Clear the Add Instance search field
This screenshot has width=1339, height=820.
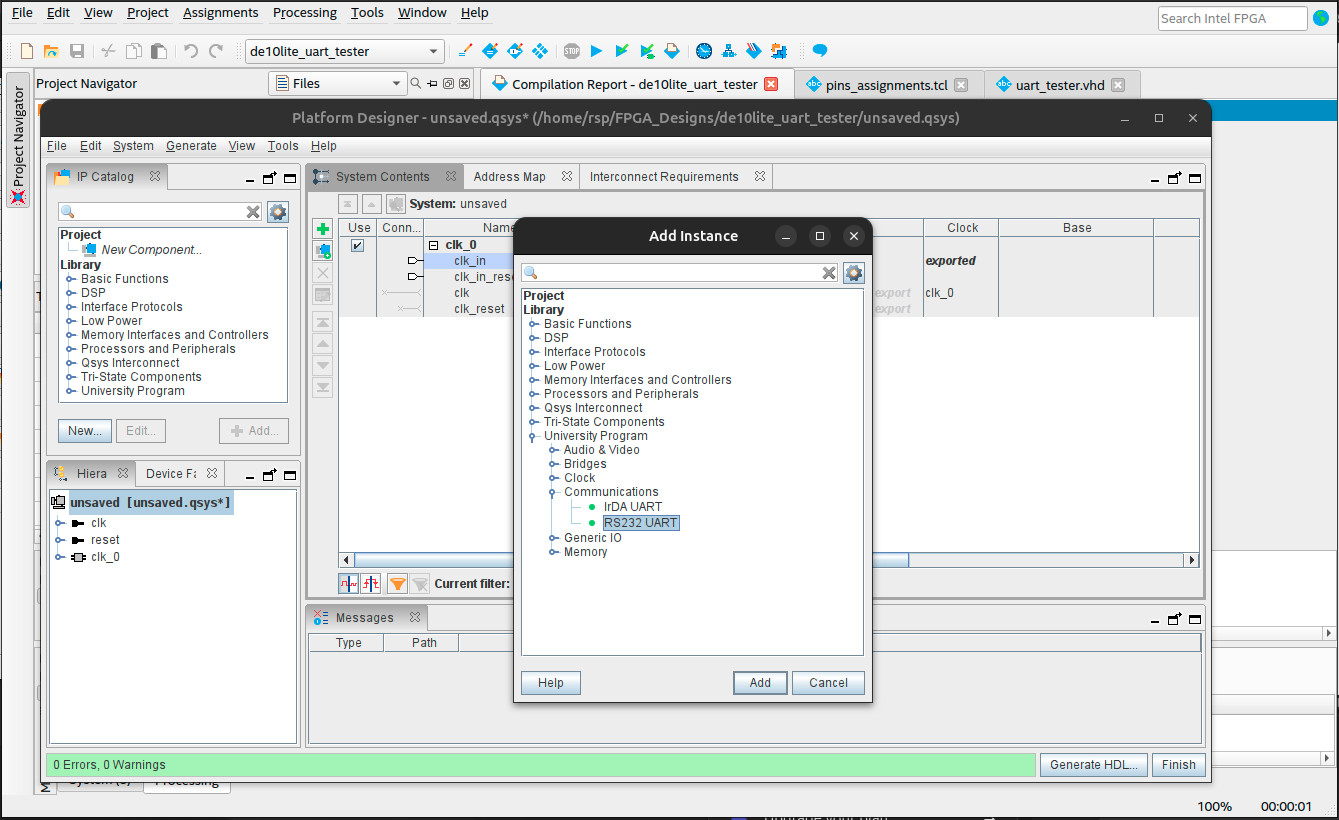tap(829, 273)
